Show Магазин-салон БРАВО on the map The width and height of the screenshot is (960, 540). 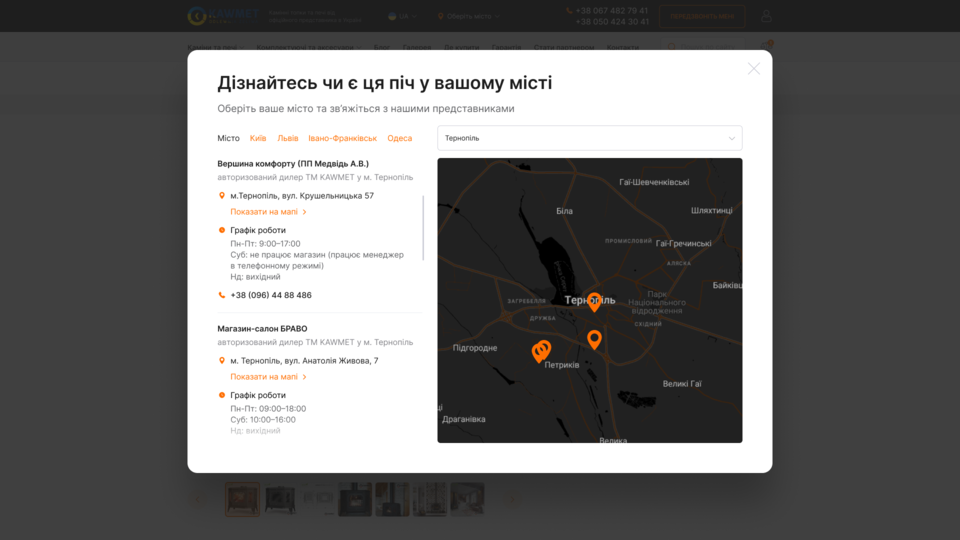268,377
